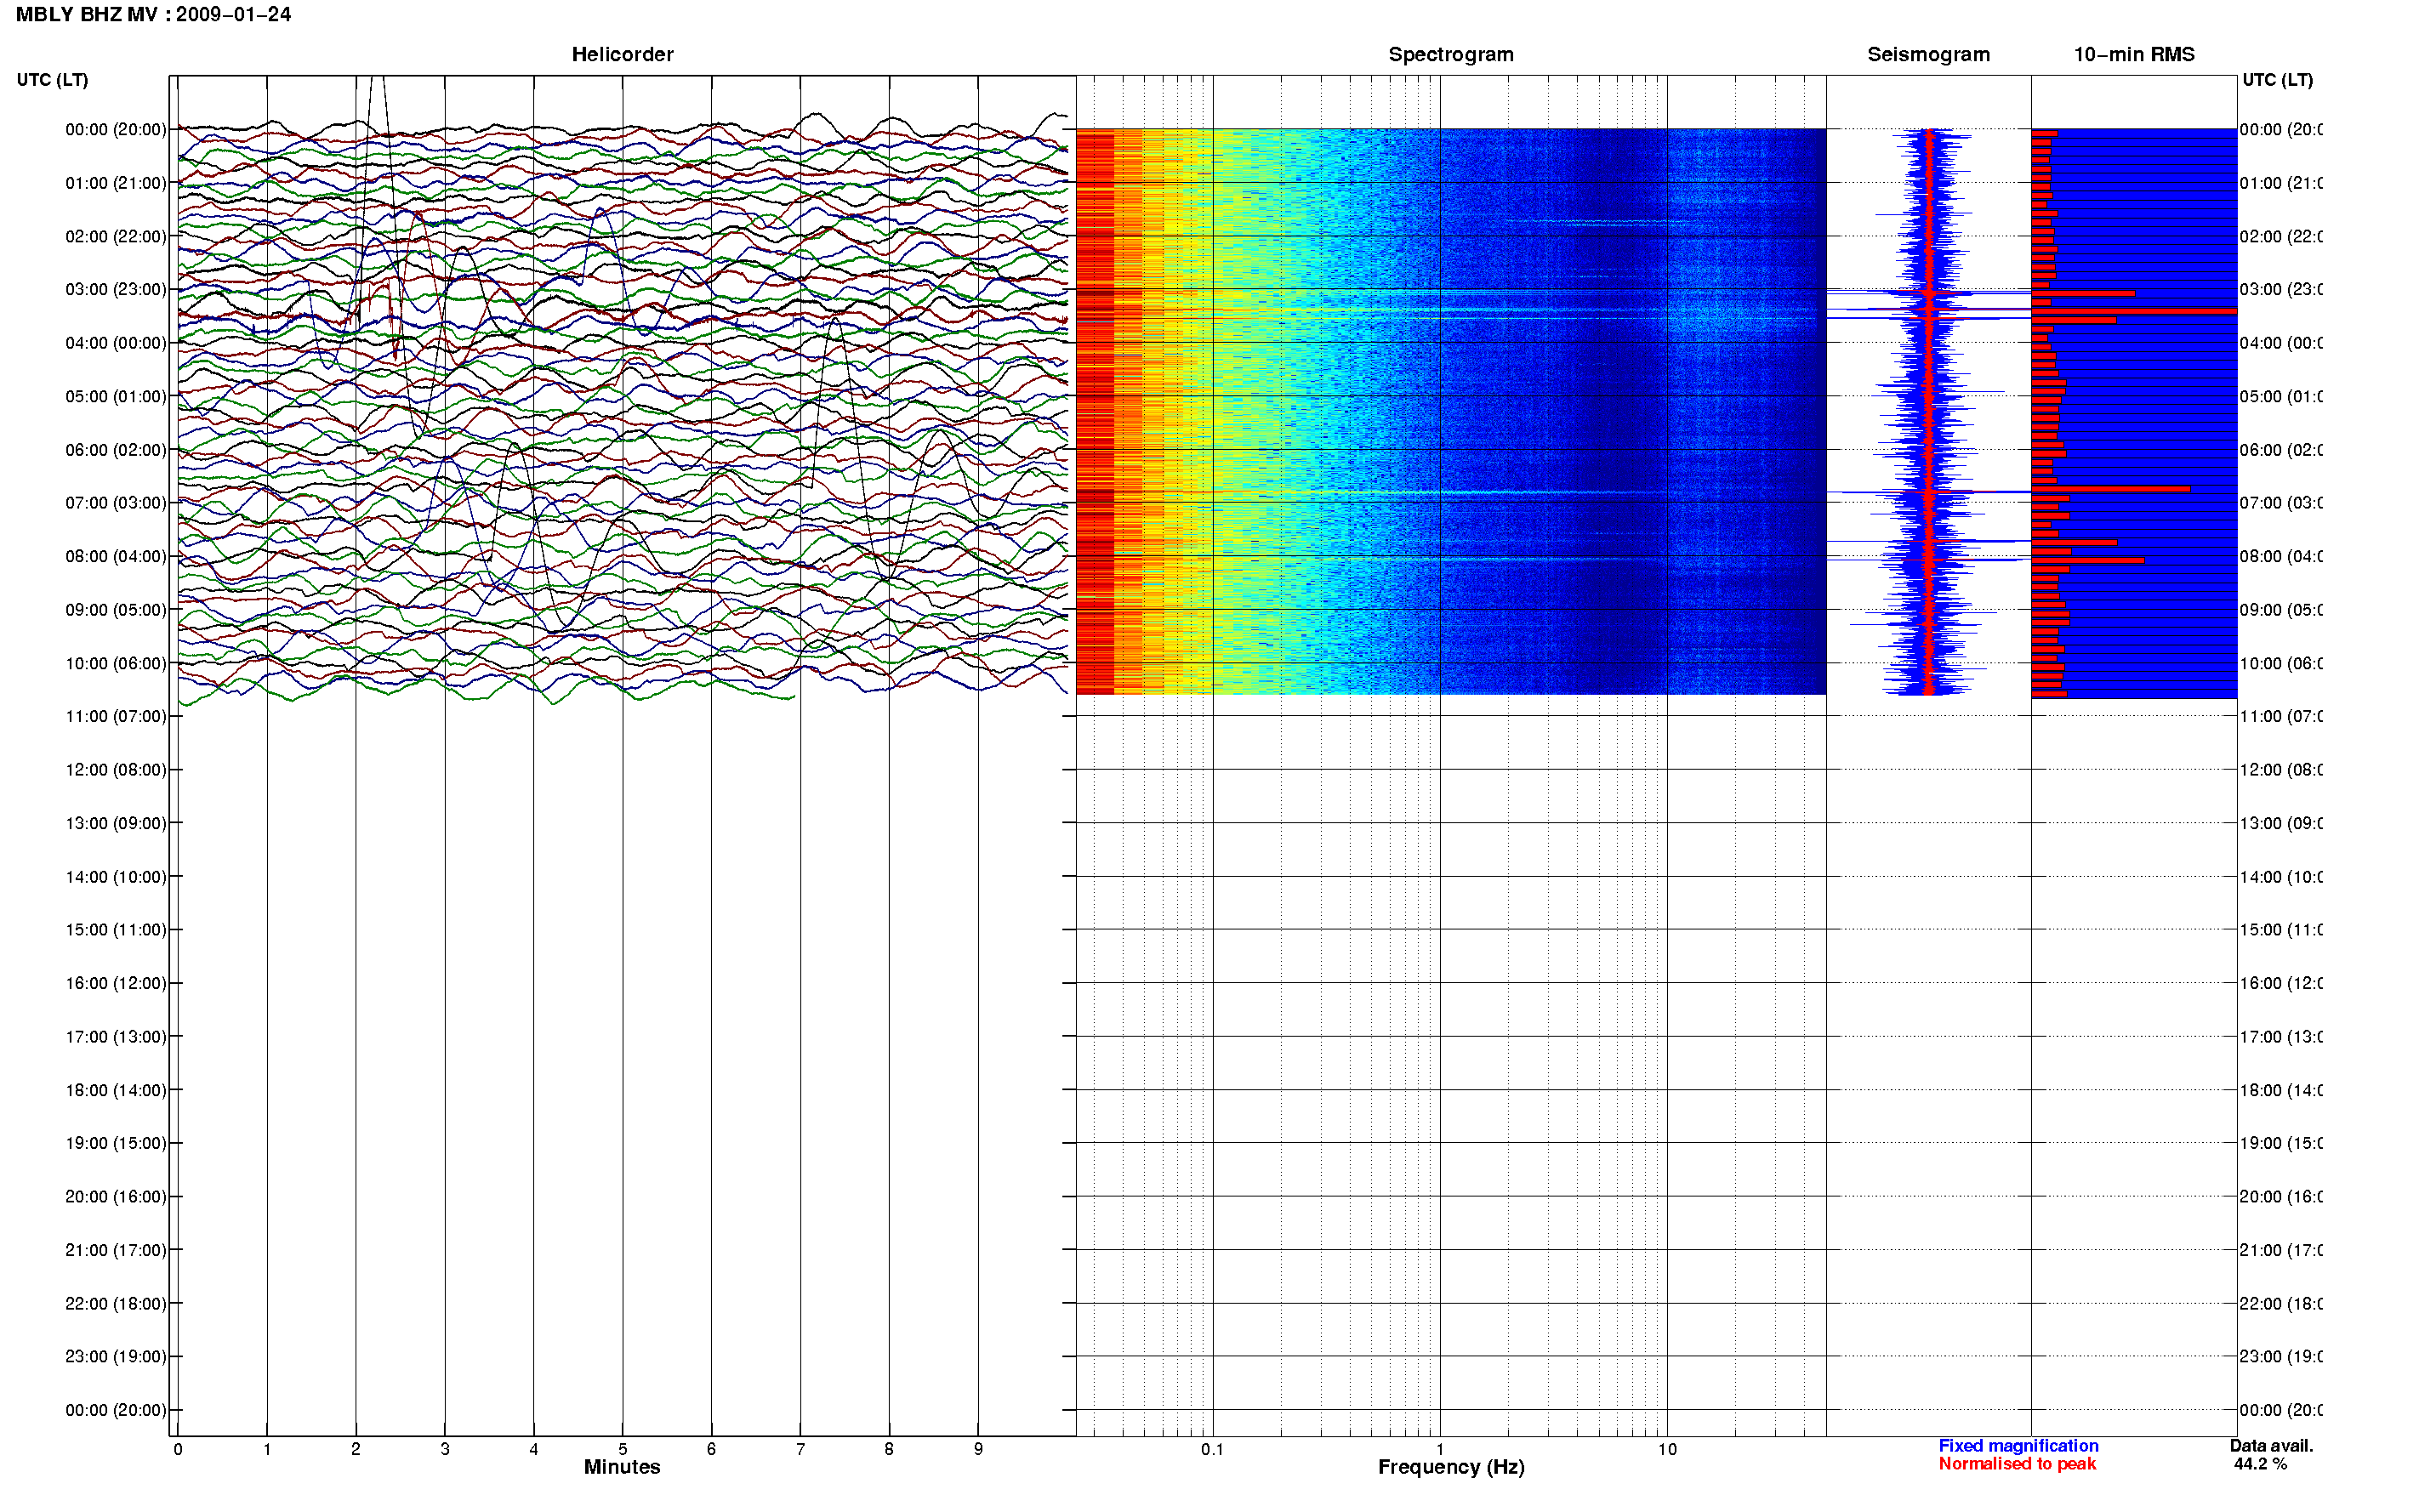Click the minute tick label '9'
This screenshot has width=2419, height=1512.
pyautogui.click(x=978, y=1449)
